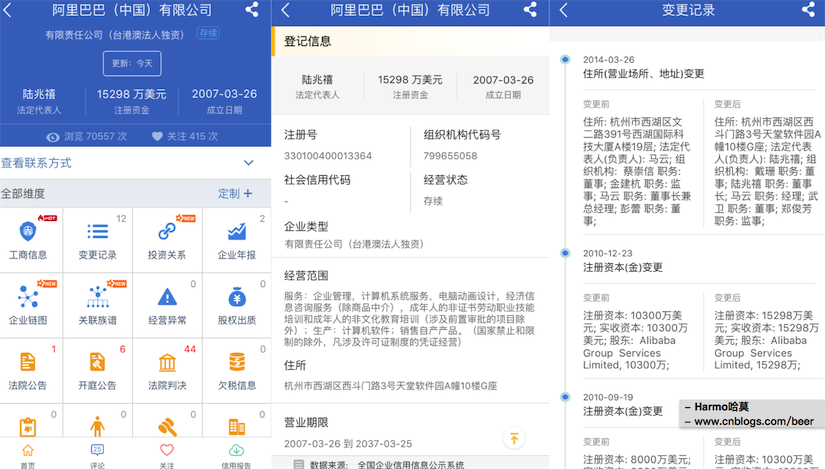Open 信用报告 download tab
The height and width of the screenshot is (469, 825).
236,456
